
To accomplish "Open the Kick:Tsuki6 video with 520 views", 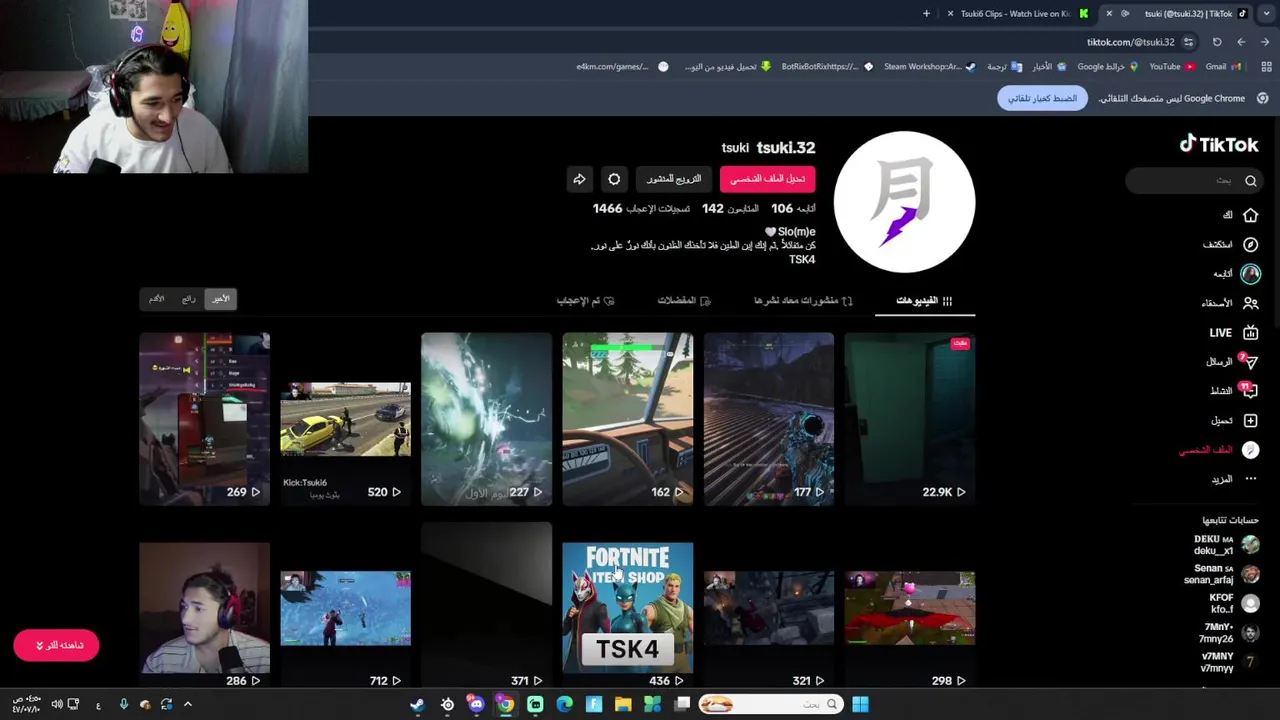I will click(345, 419).
